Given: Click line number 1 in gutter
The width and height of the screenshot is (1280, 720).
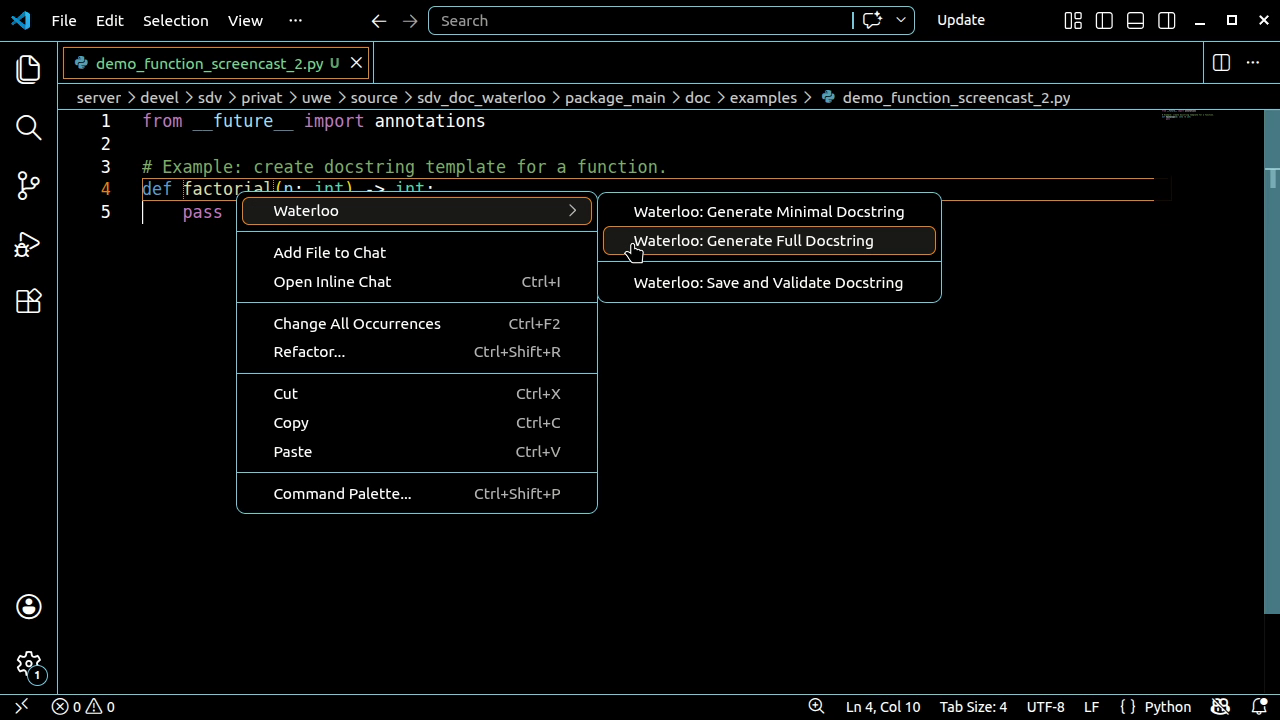Looking at the screenshot, I should [105, 121].
